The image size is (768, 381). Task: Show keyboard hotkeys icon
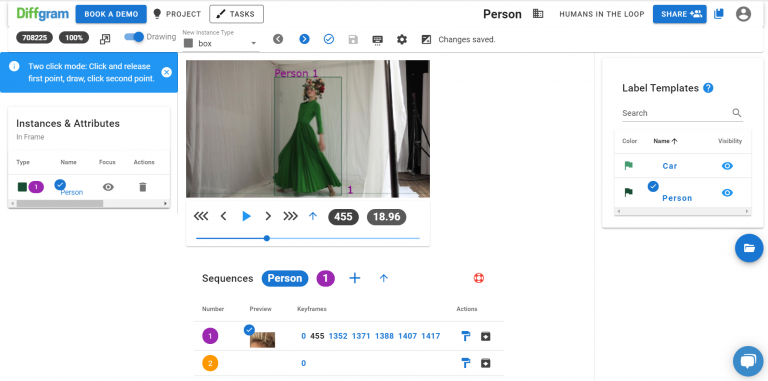point(378,40)
